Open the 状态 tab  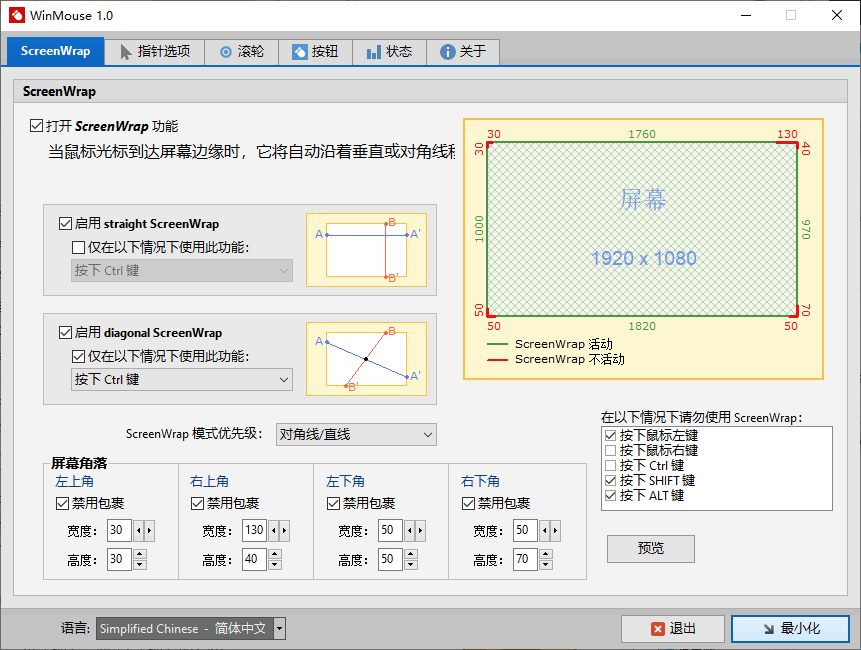tap(389, 52)
